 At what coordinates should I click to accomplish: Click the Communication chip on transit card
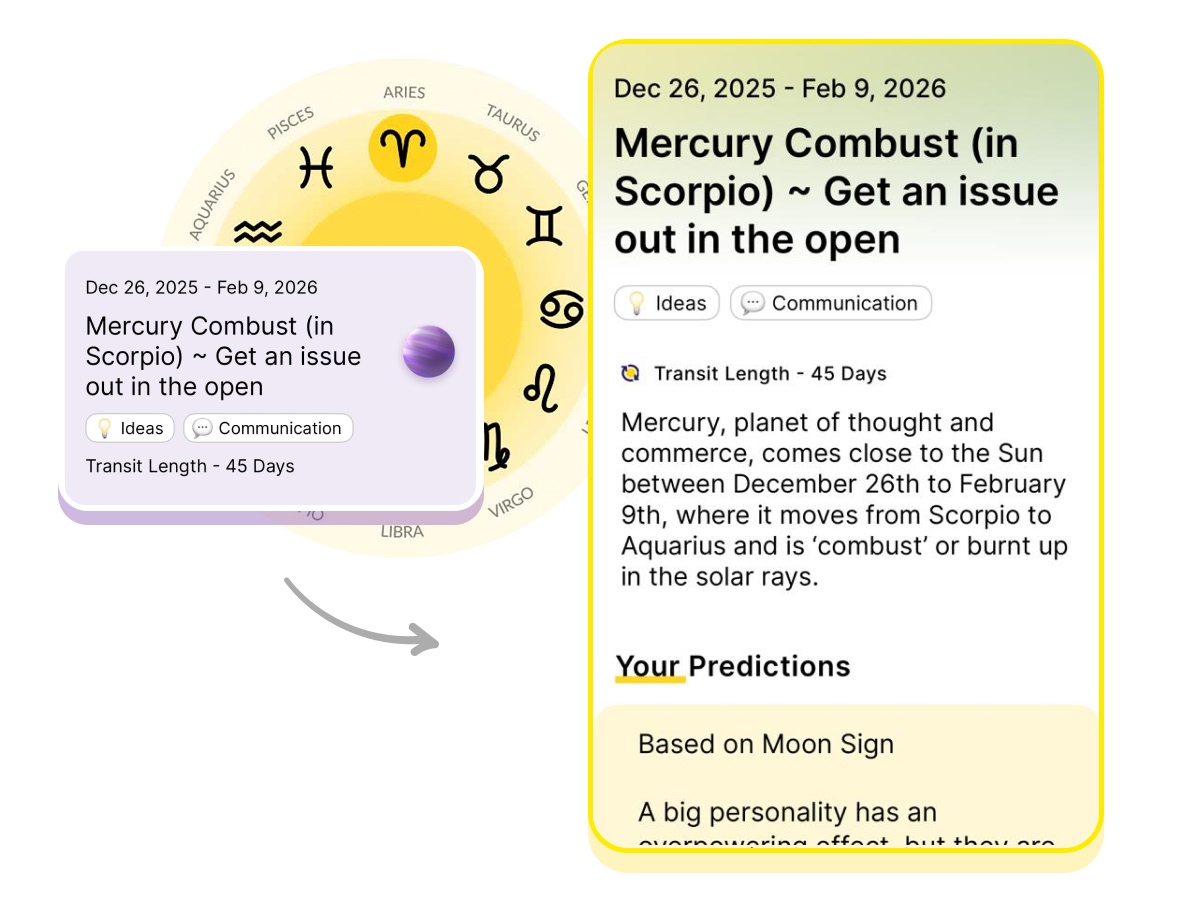tap(268, 428)
